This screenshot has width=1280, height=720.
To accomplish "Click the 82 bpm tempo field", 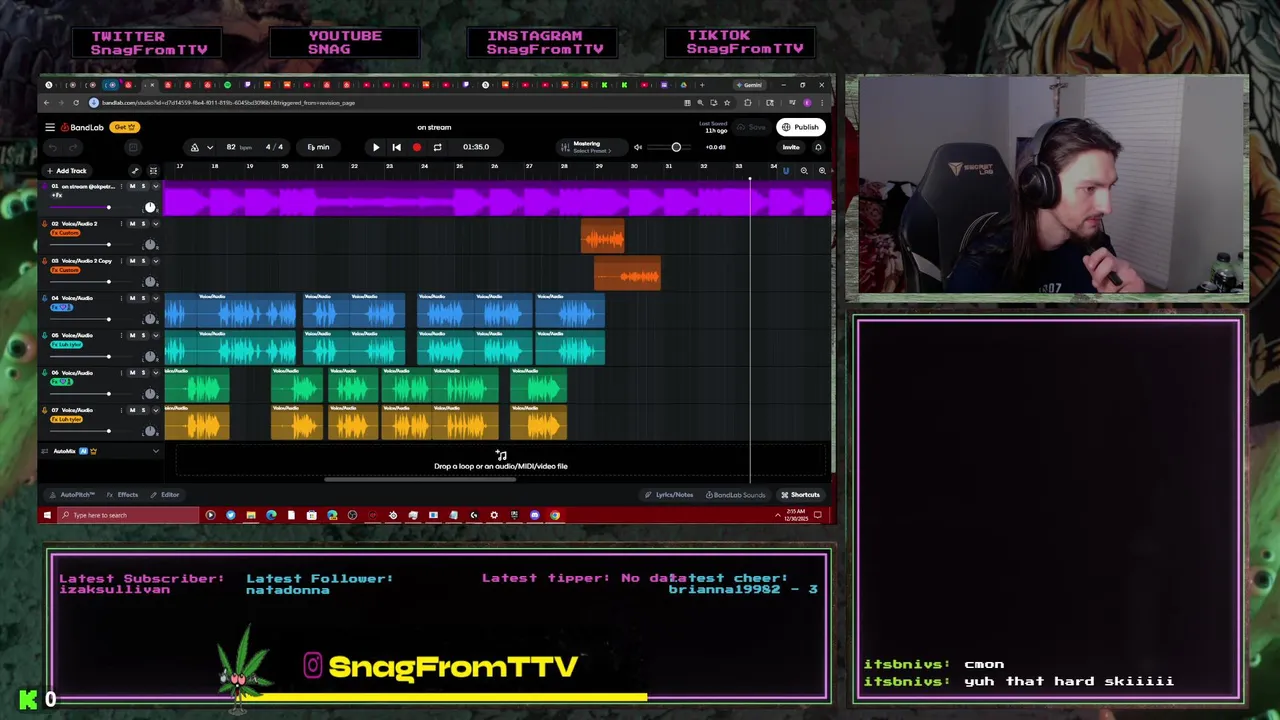I will point(238,147).
